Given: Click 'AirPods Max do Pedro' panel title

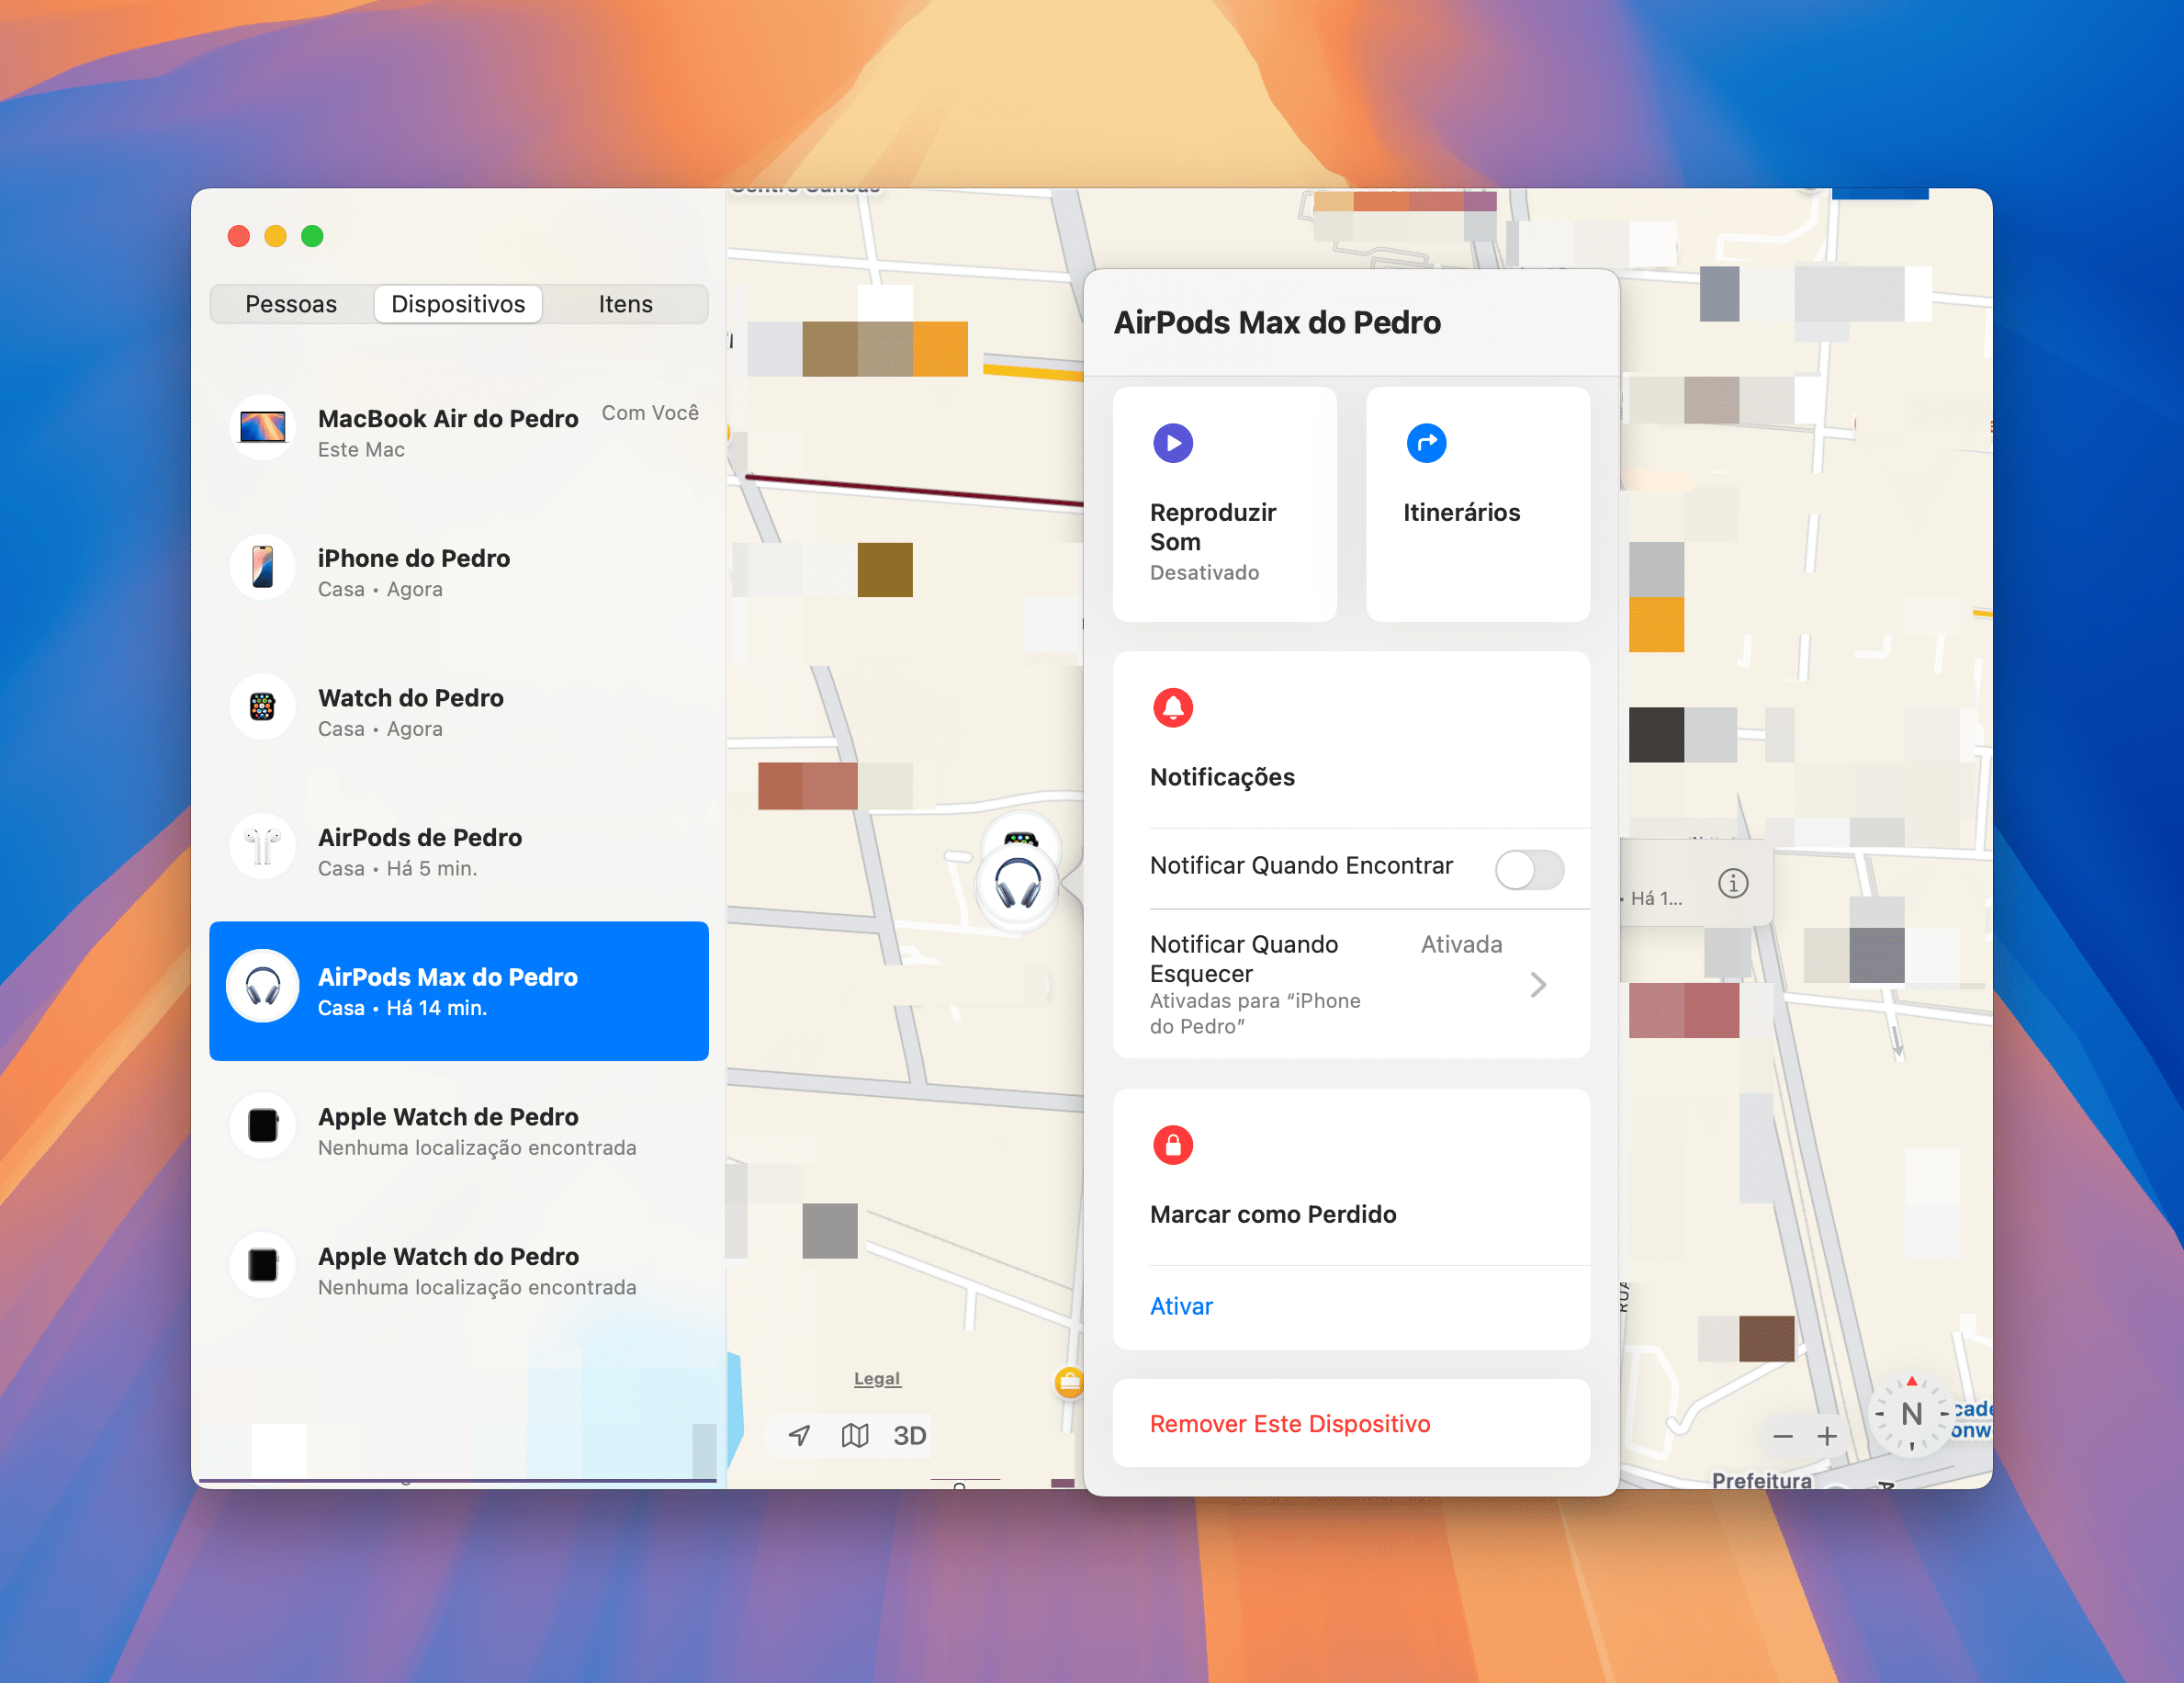Looking at the screenshot, I should [x=1277, y=322].
